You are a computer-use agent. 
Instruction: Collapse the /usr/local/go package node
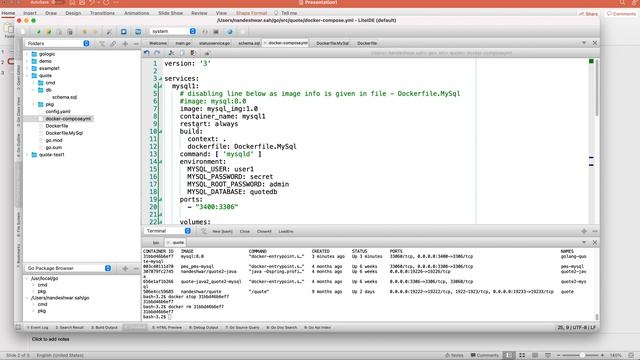(x=27, y=278)
